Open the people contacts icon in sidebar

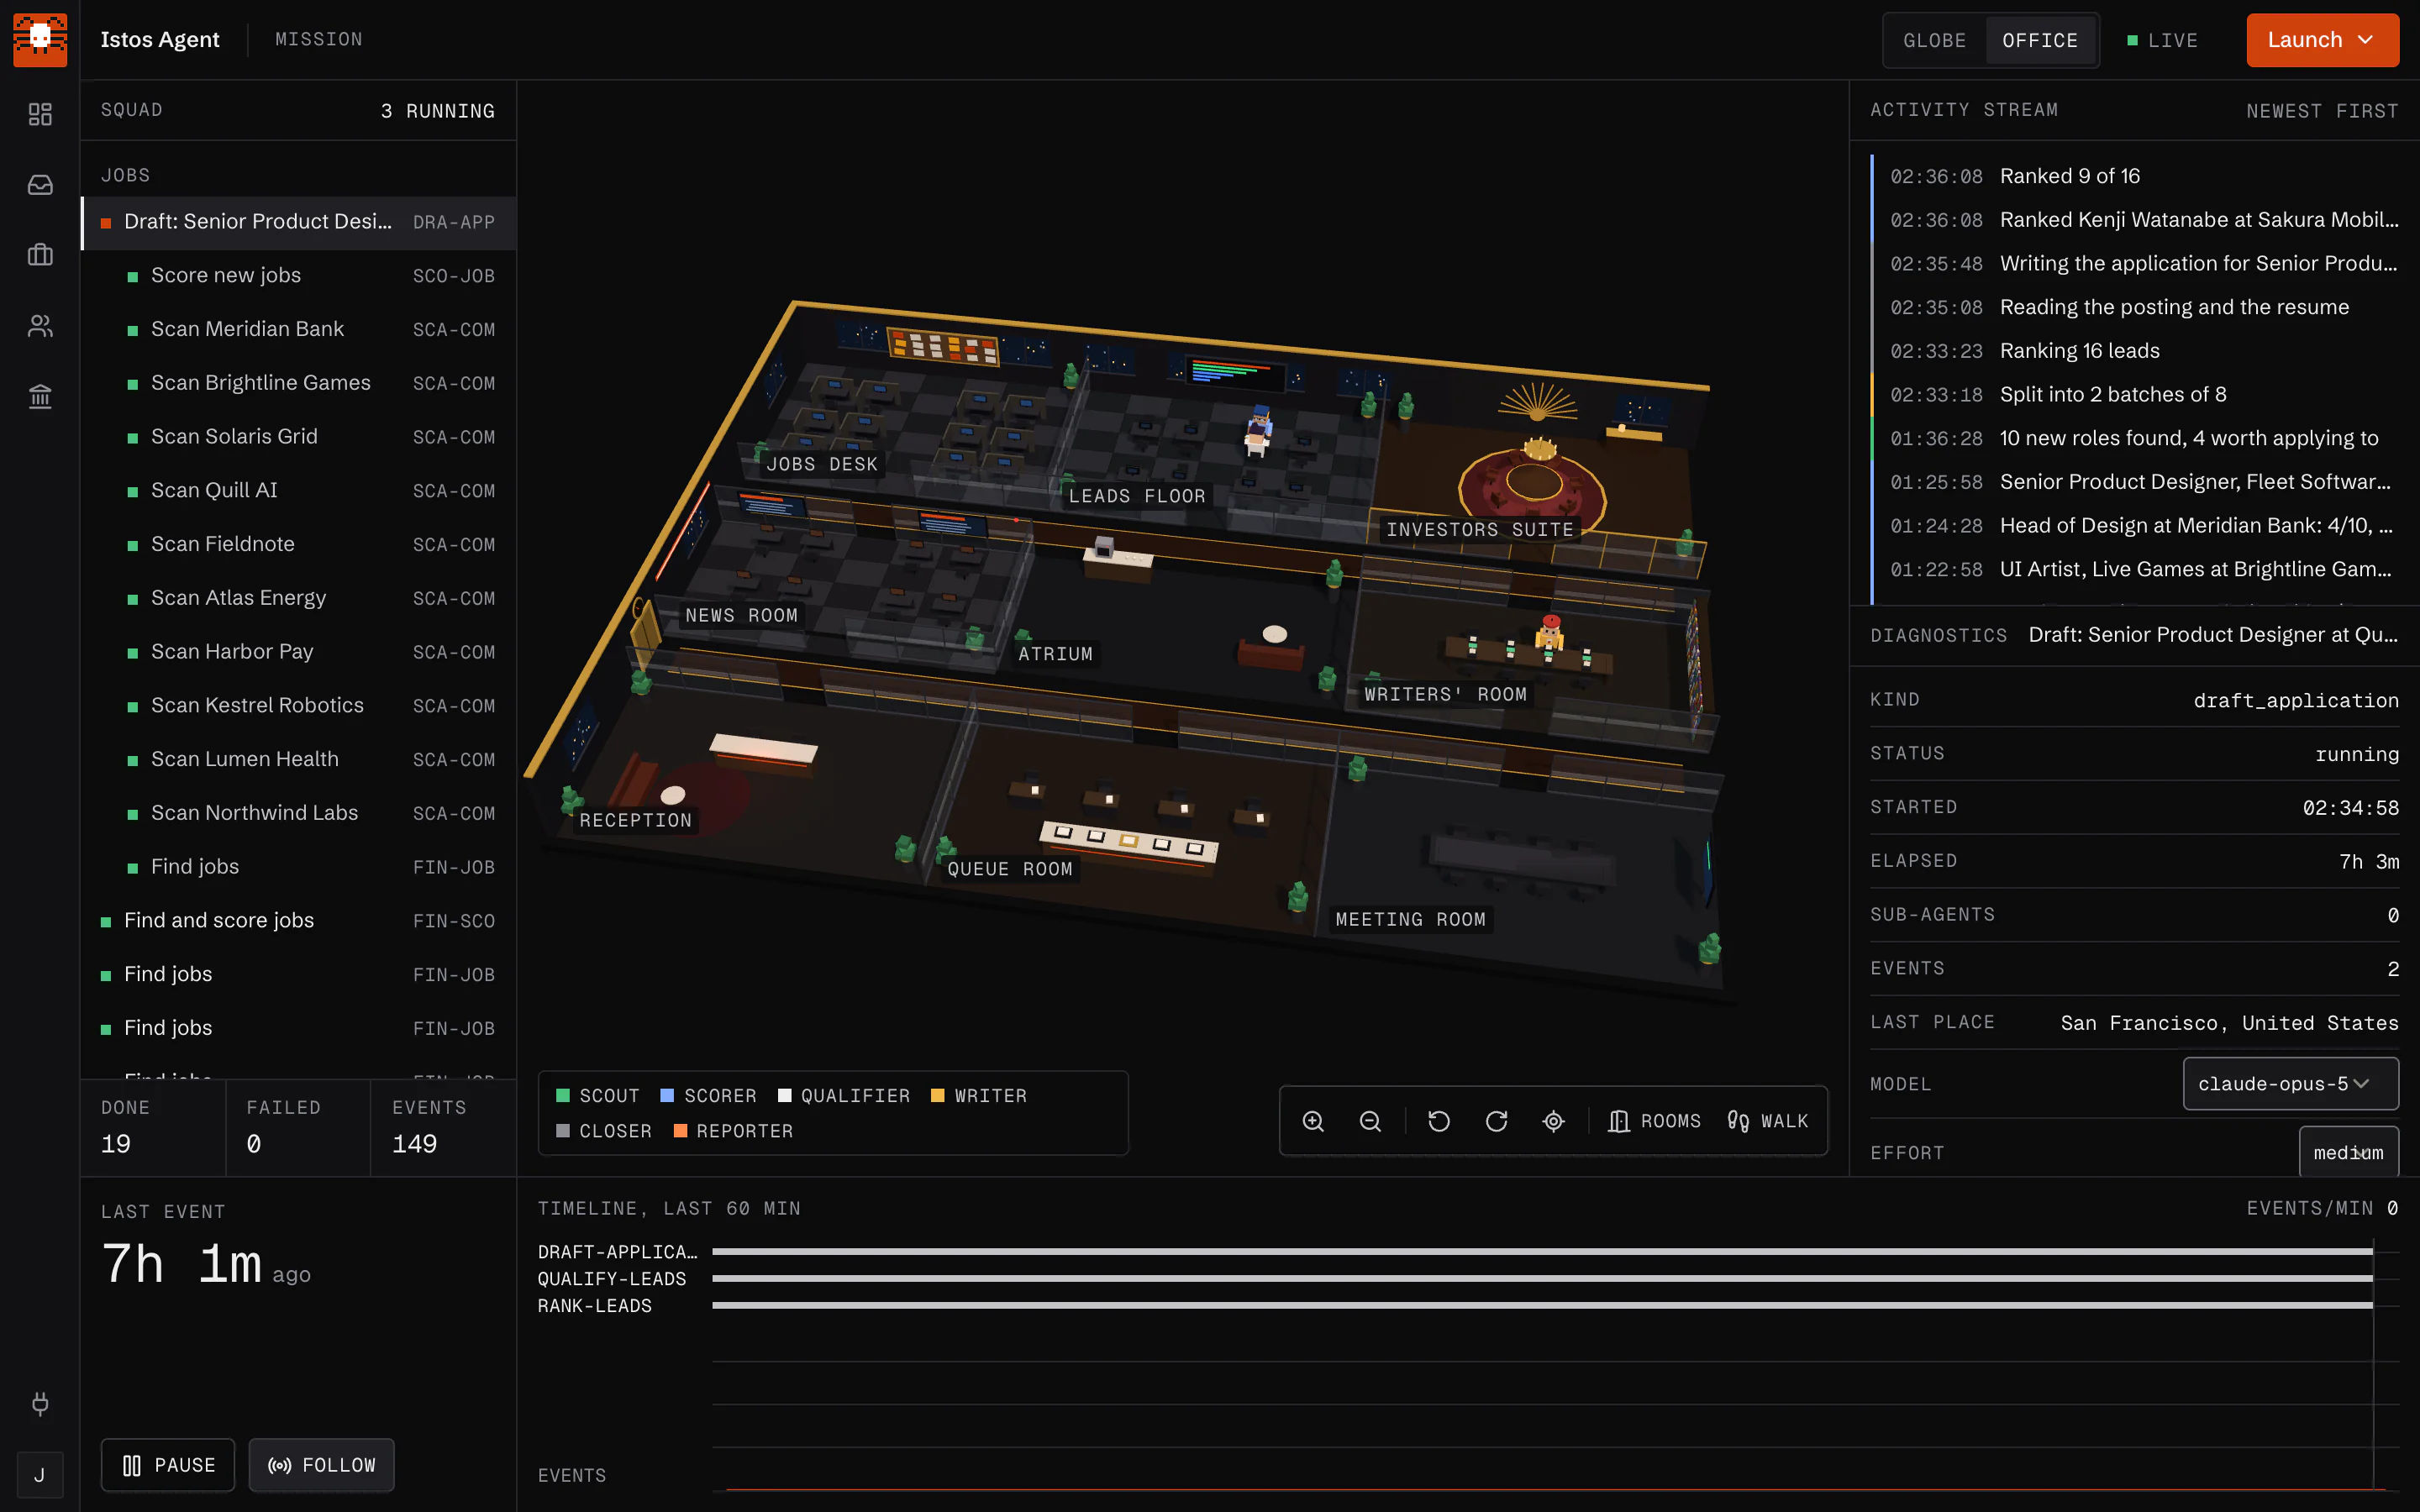click(40, 326)
